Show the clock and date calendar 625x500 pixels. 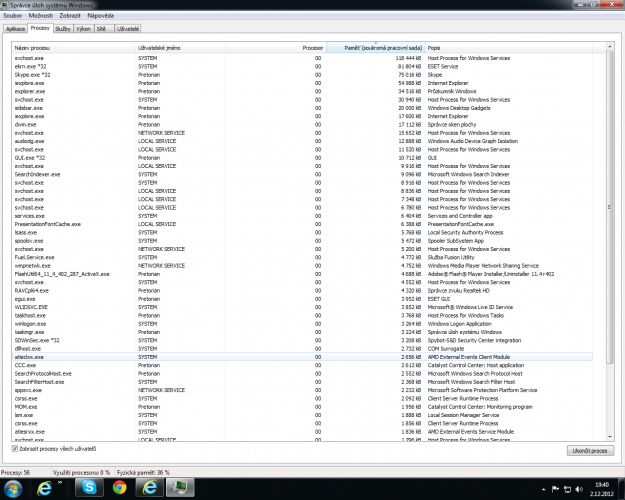tap(602, 489)
